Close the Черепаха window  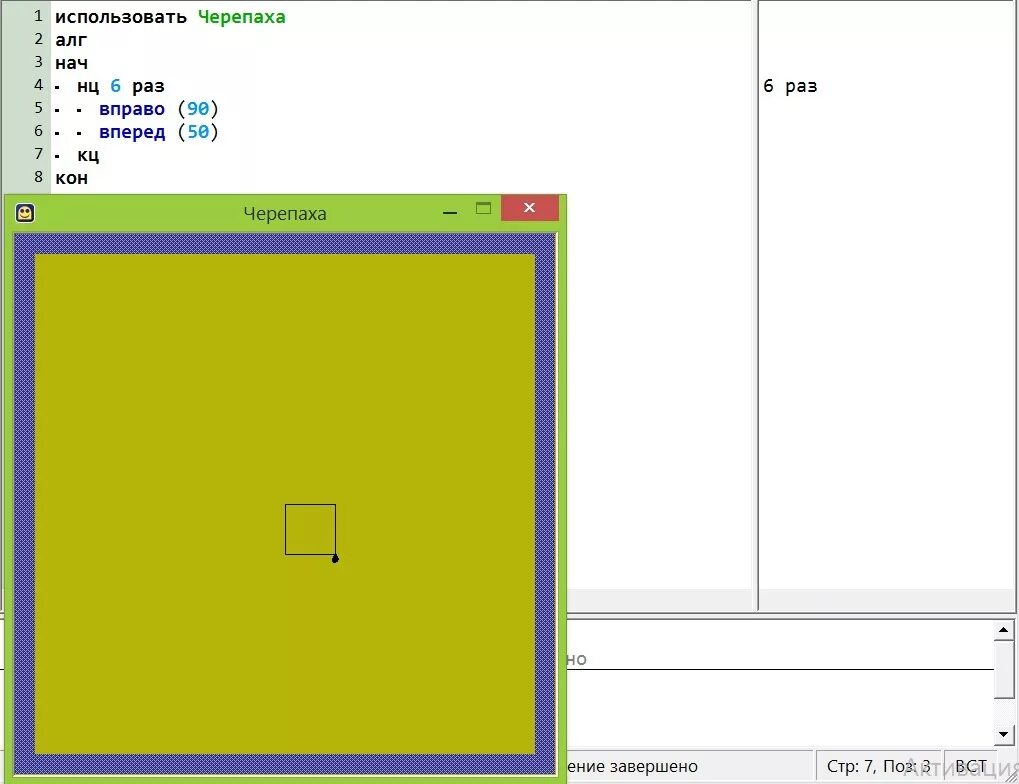(530, 208)
